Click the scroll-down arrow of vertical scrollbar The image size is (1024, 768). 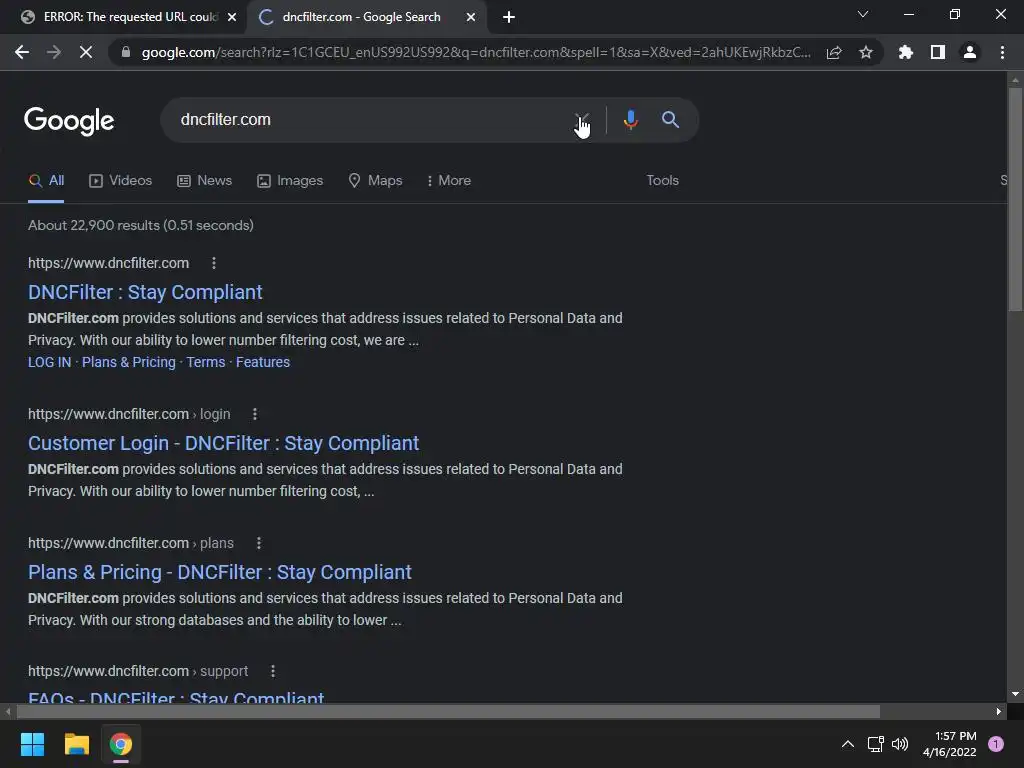[x=1015, y=694]
